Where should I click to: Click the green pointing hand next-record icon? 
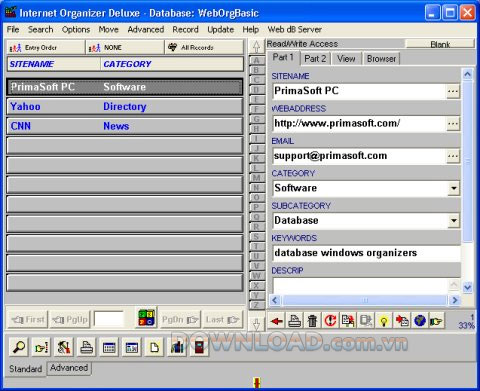(x=436, y=321)
